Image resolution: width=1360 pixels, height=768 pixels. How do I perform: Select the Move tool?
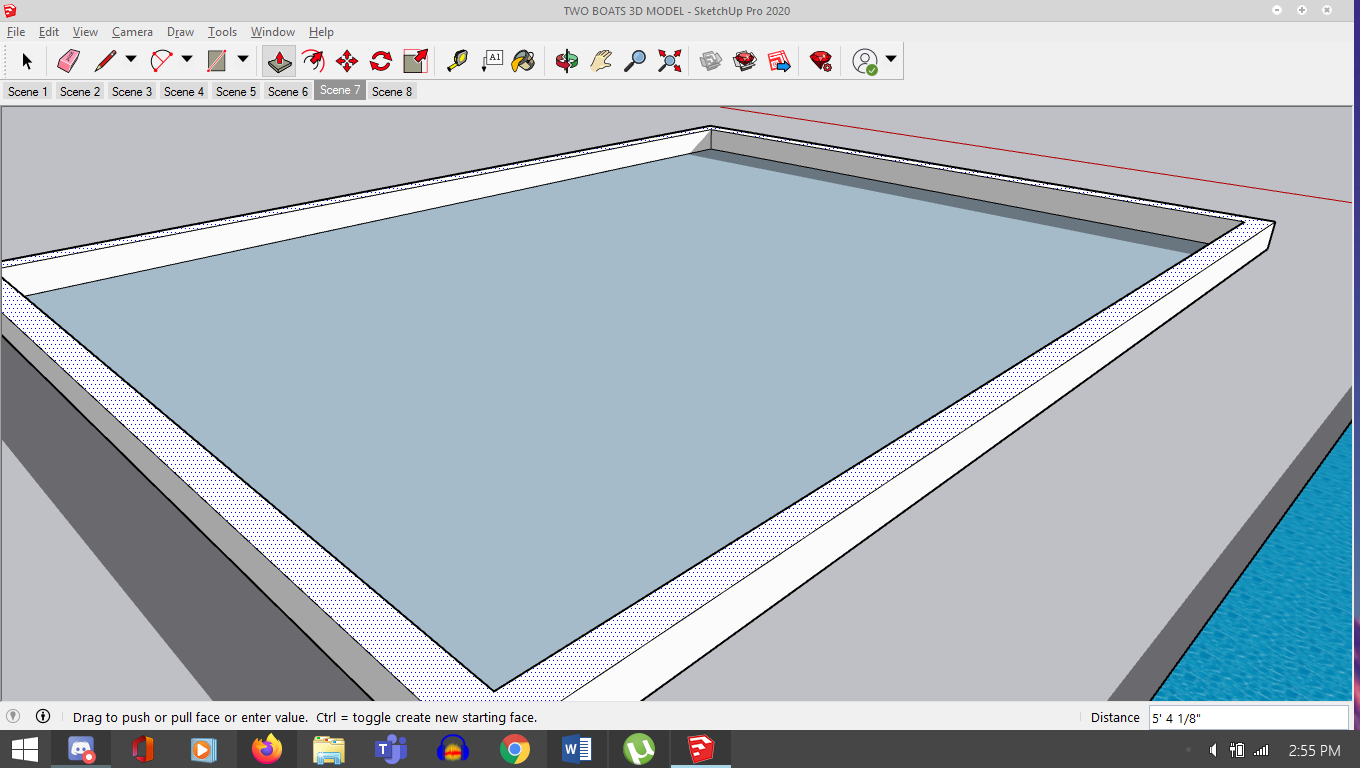(x=347, y=61)
